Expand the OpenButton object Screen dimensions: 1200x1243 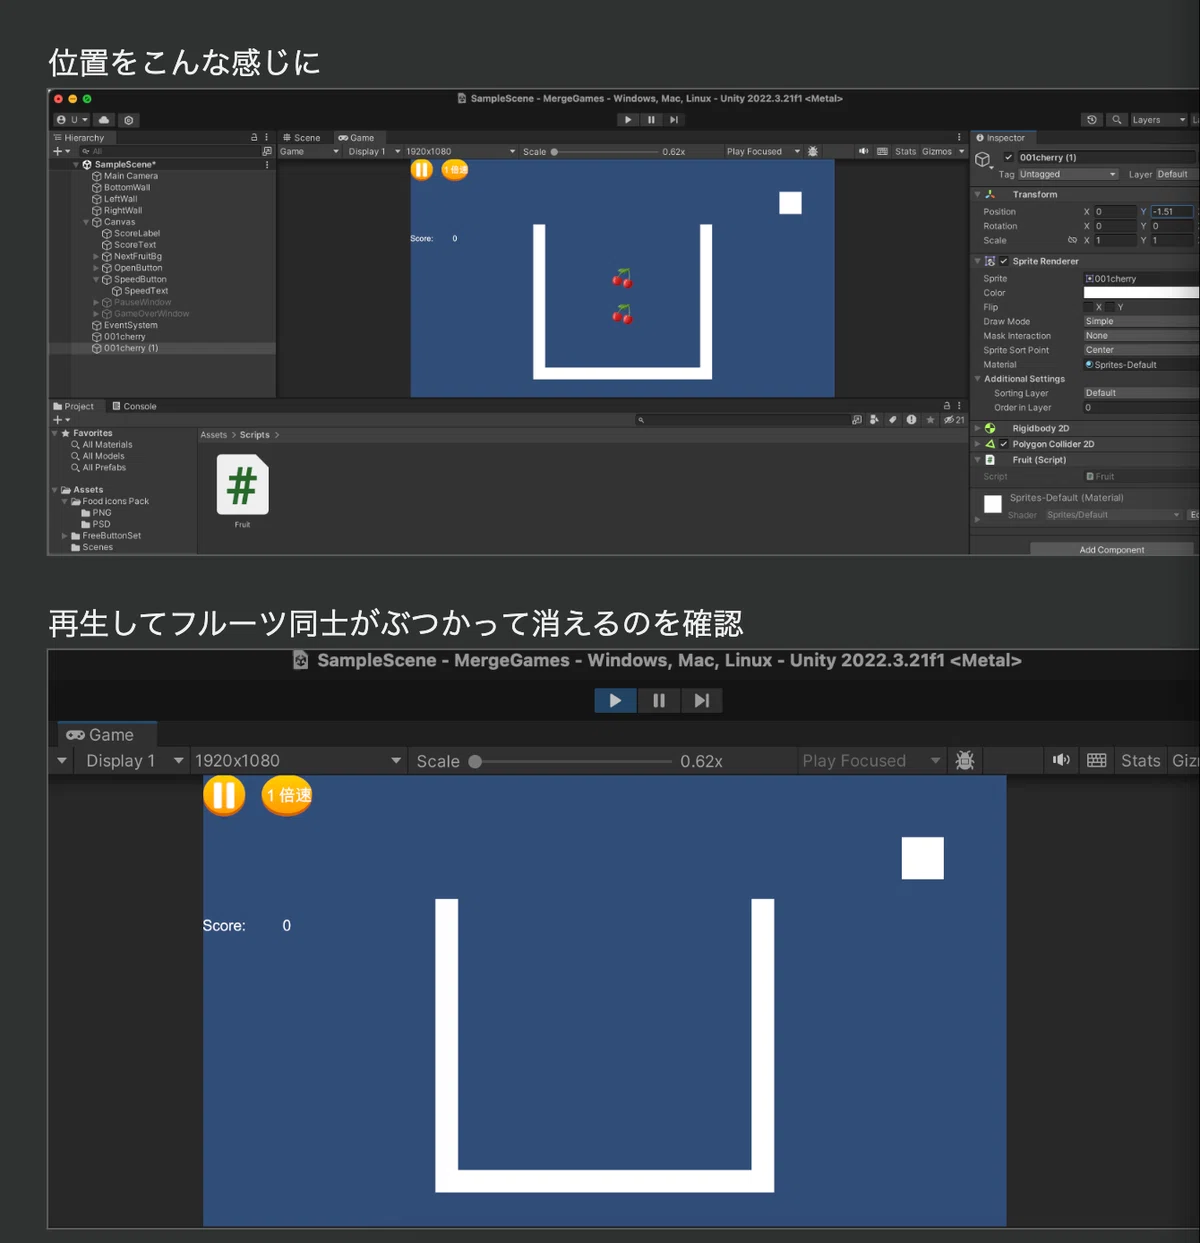click(x=96, y=268)
